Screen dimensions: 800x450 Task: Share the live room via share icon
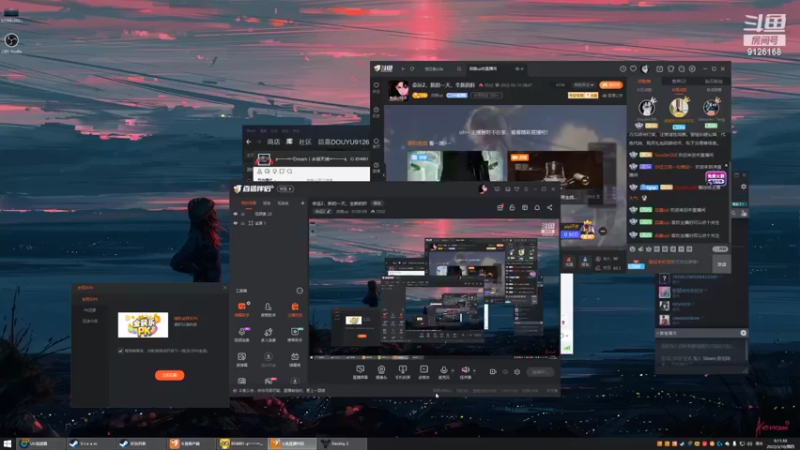click(549, 208)
